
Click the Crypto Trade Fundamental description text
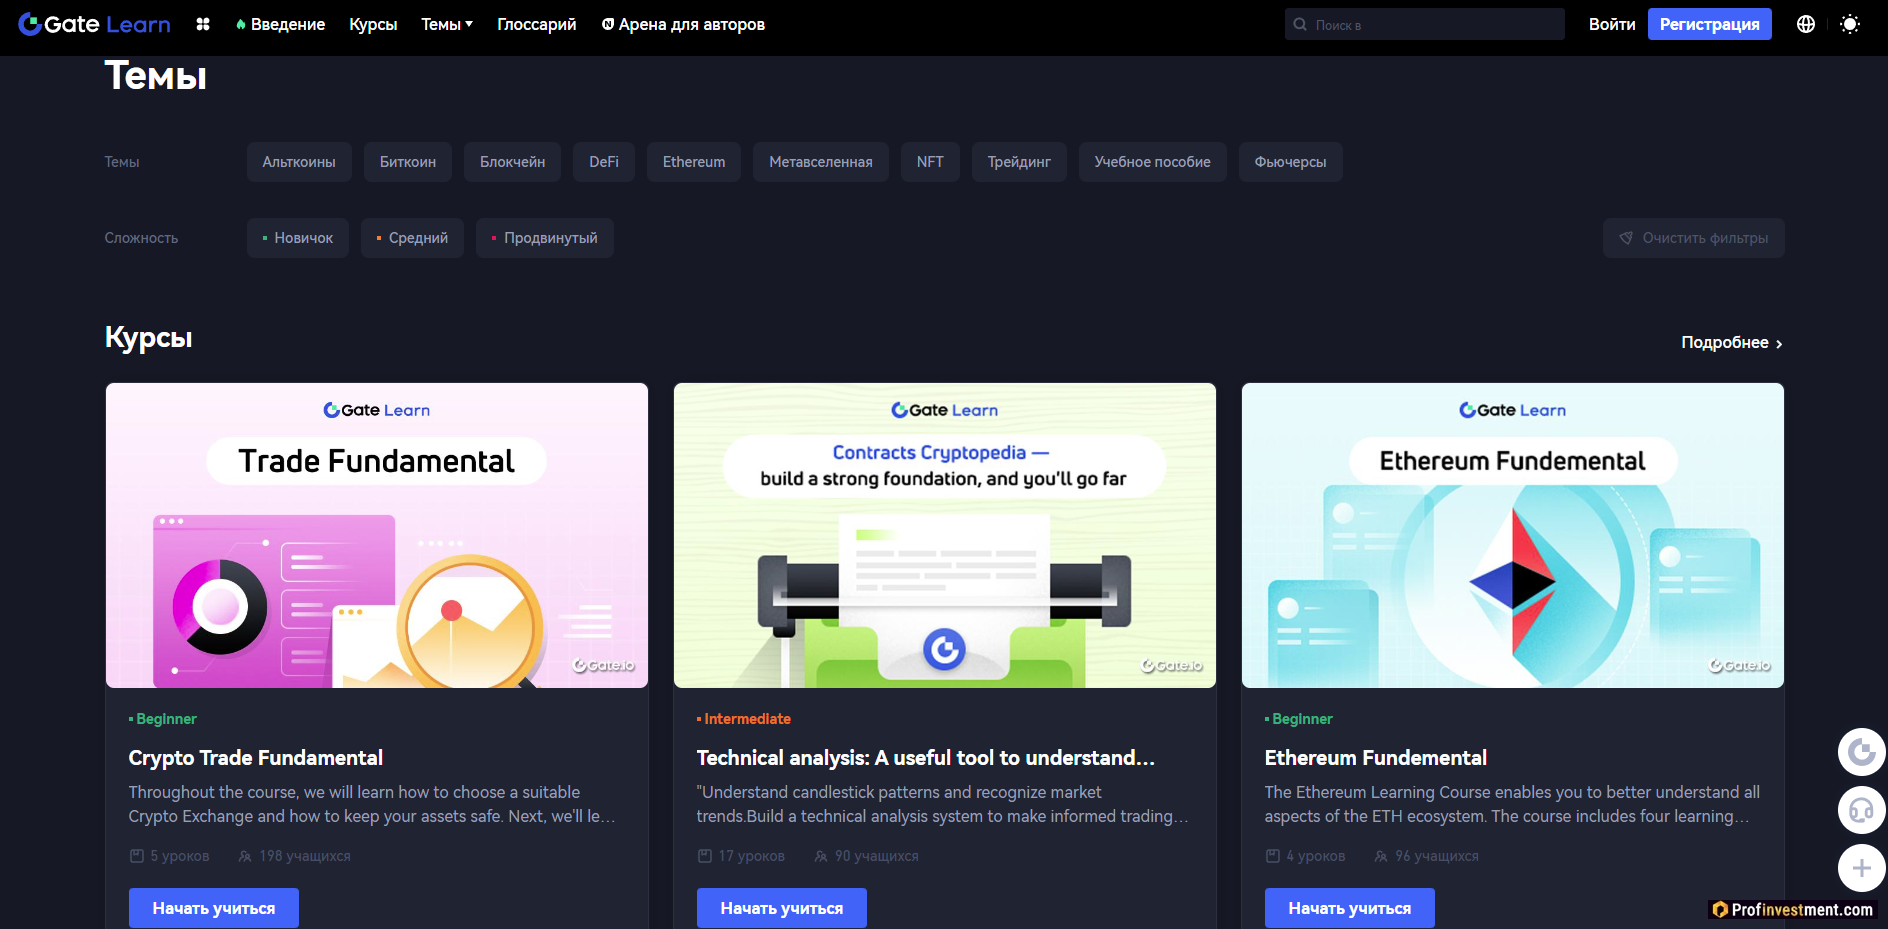(x=372, y=804)
